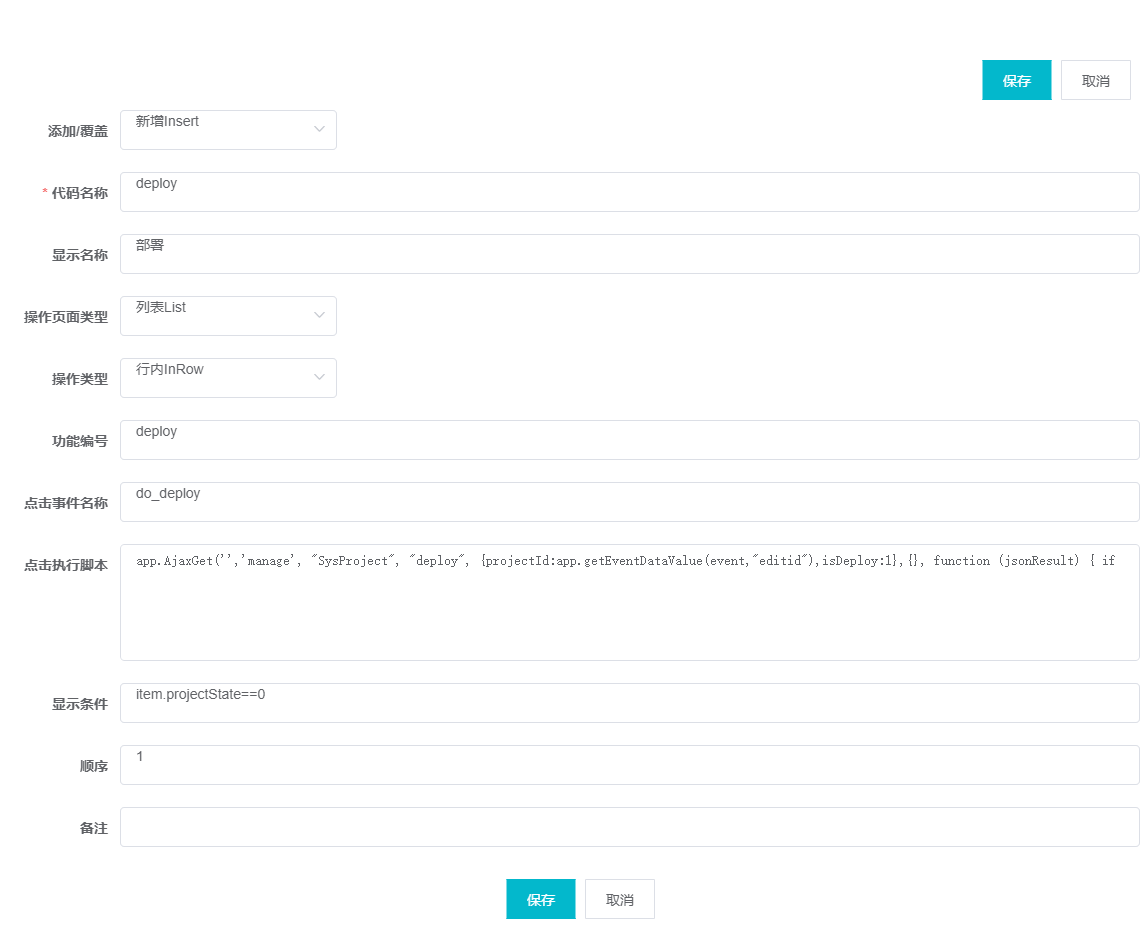Click the empty 备注 remarks input

(630, 827)
